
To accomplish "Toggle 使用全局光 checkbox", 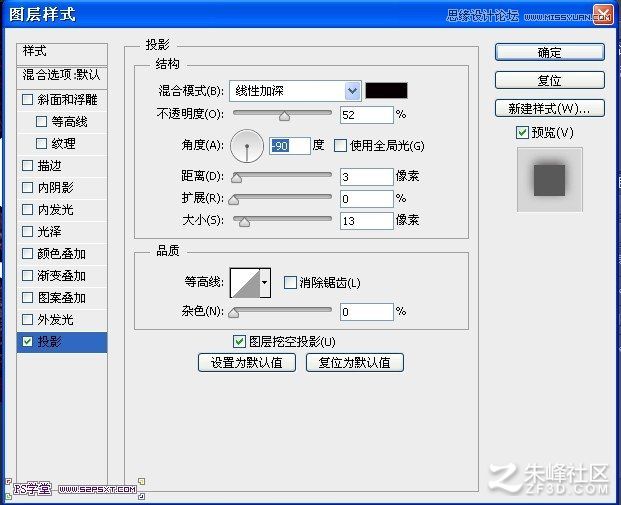I will 340,146.
